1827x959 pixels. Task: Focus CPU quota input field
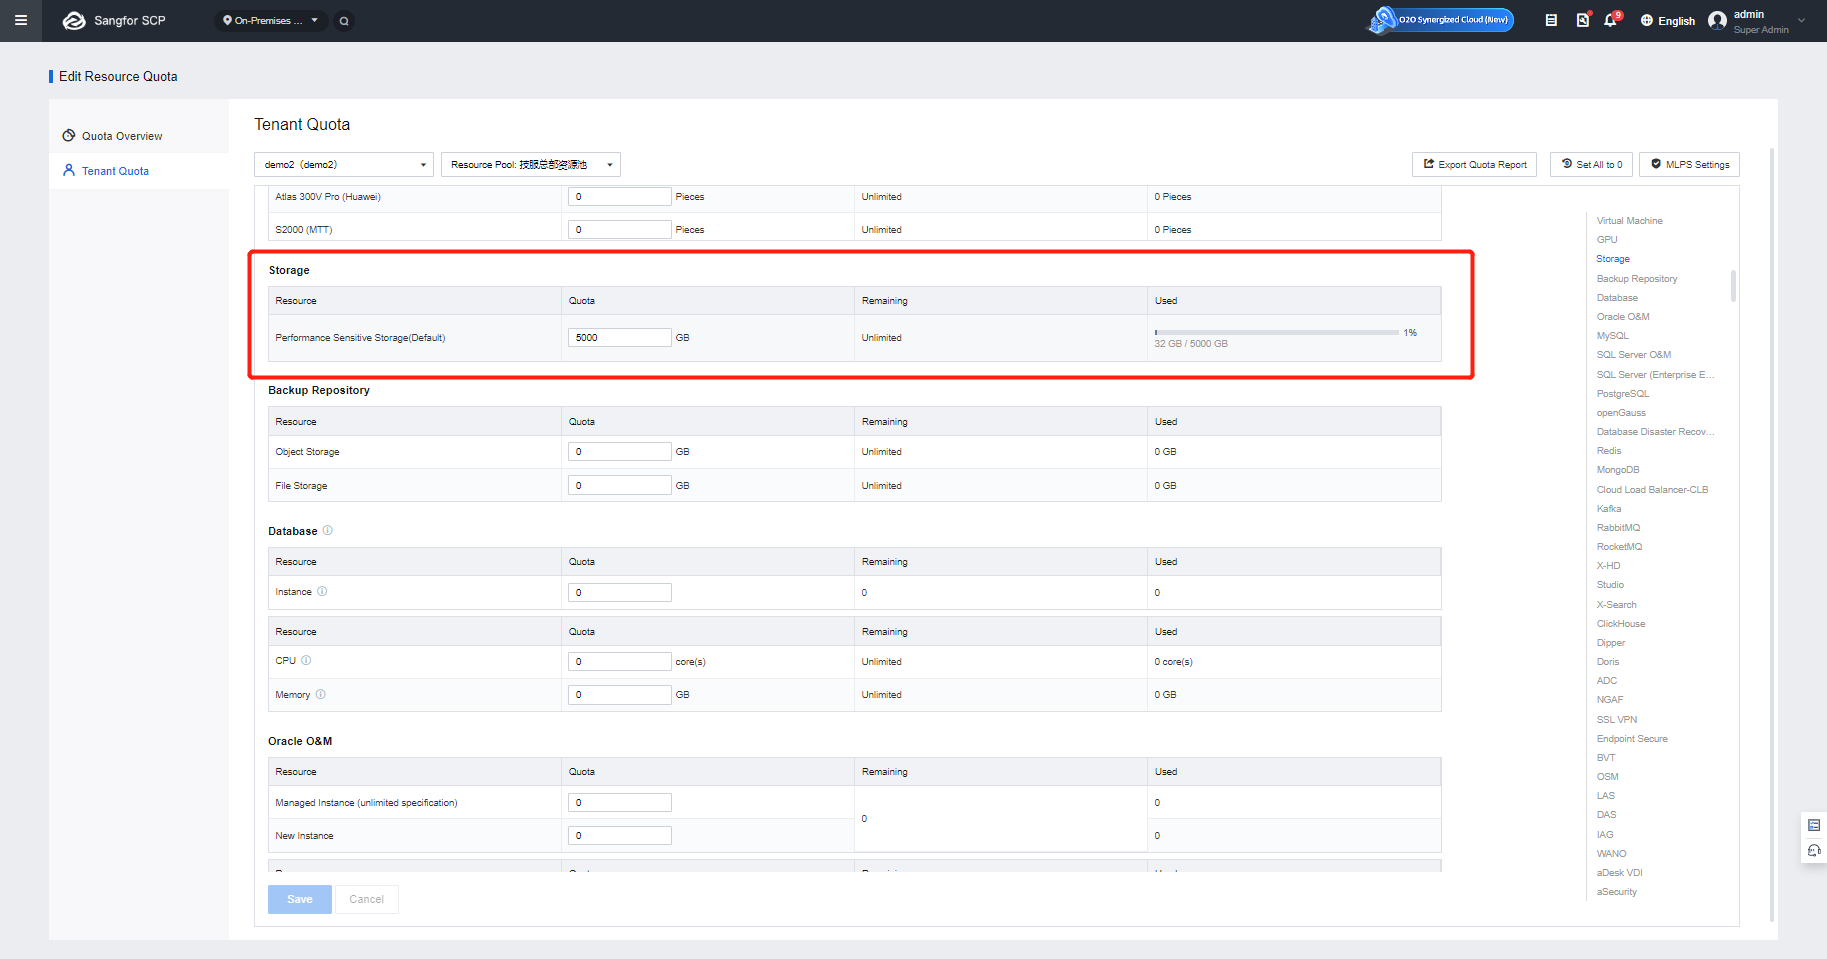coord(620,661)
